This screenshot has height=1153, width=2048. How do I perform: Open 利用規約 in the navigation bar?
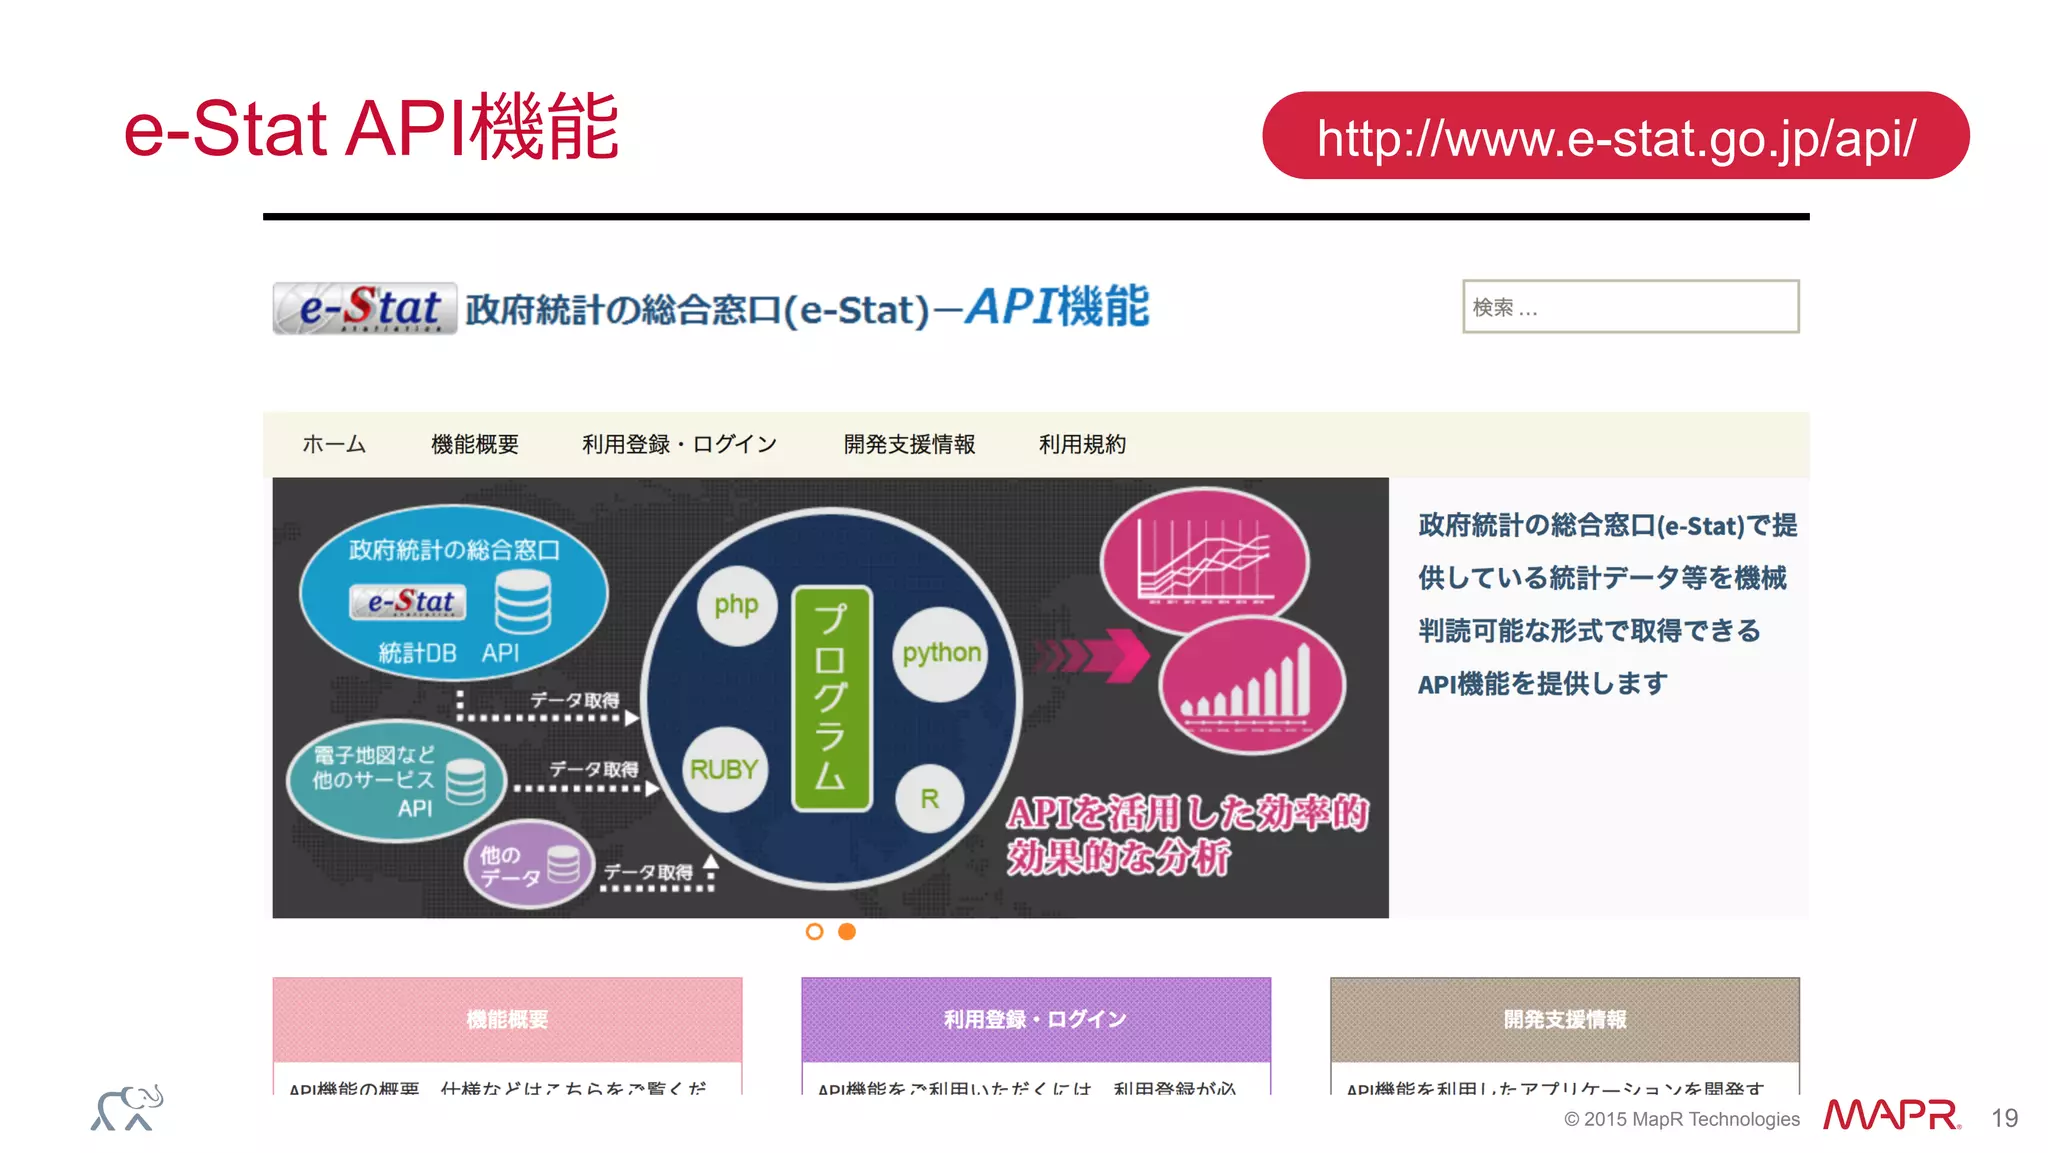click(1082, 444)
